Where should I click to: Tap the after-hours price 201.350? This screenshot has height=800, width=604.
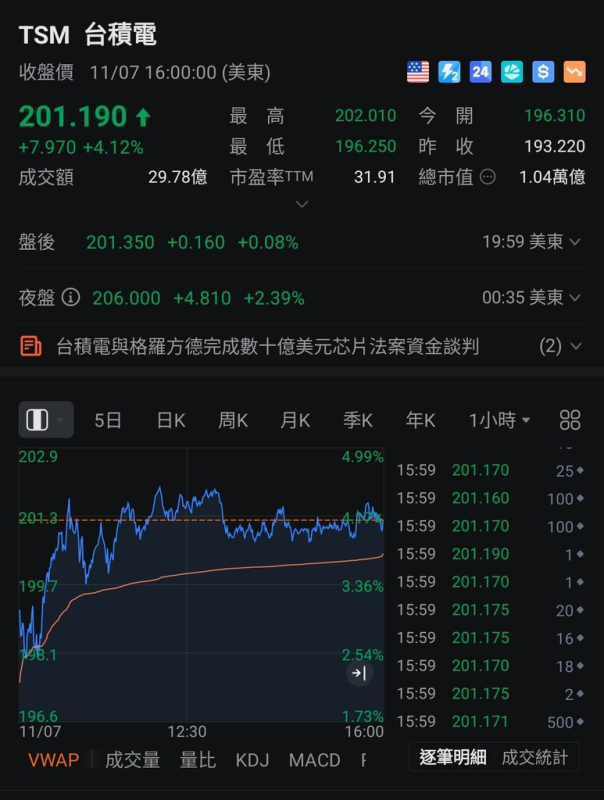point(120,242)
